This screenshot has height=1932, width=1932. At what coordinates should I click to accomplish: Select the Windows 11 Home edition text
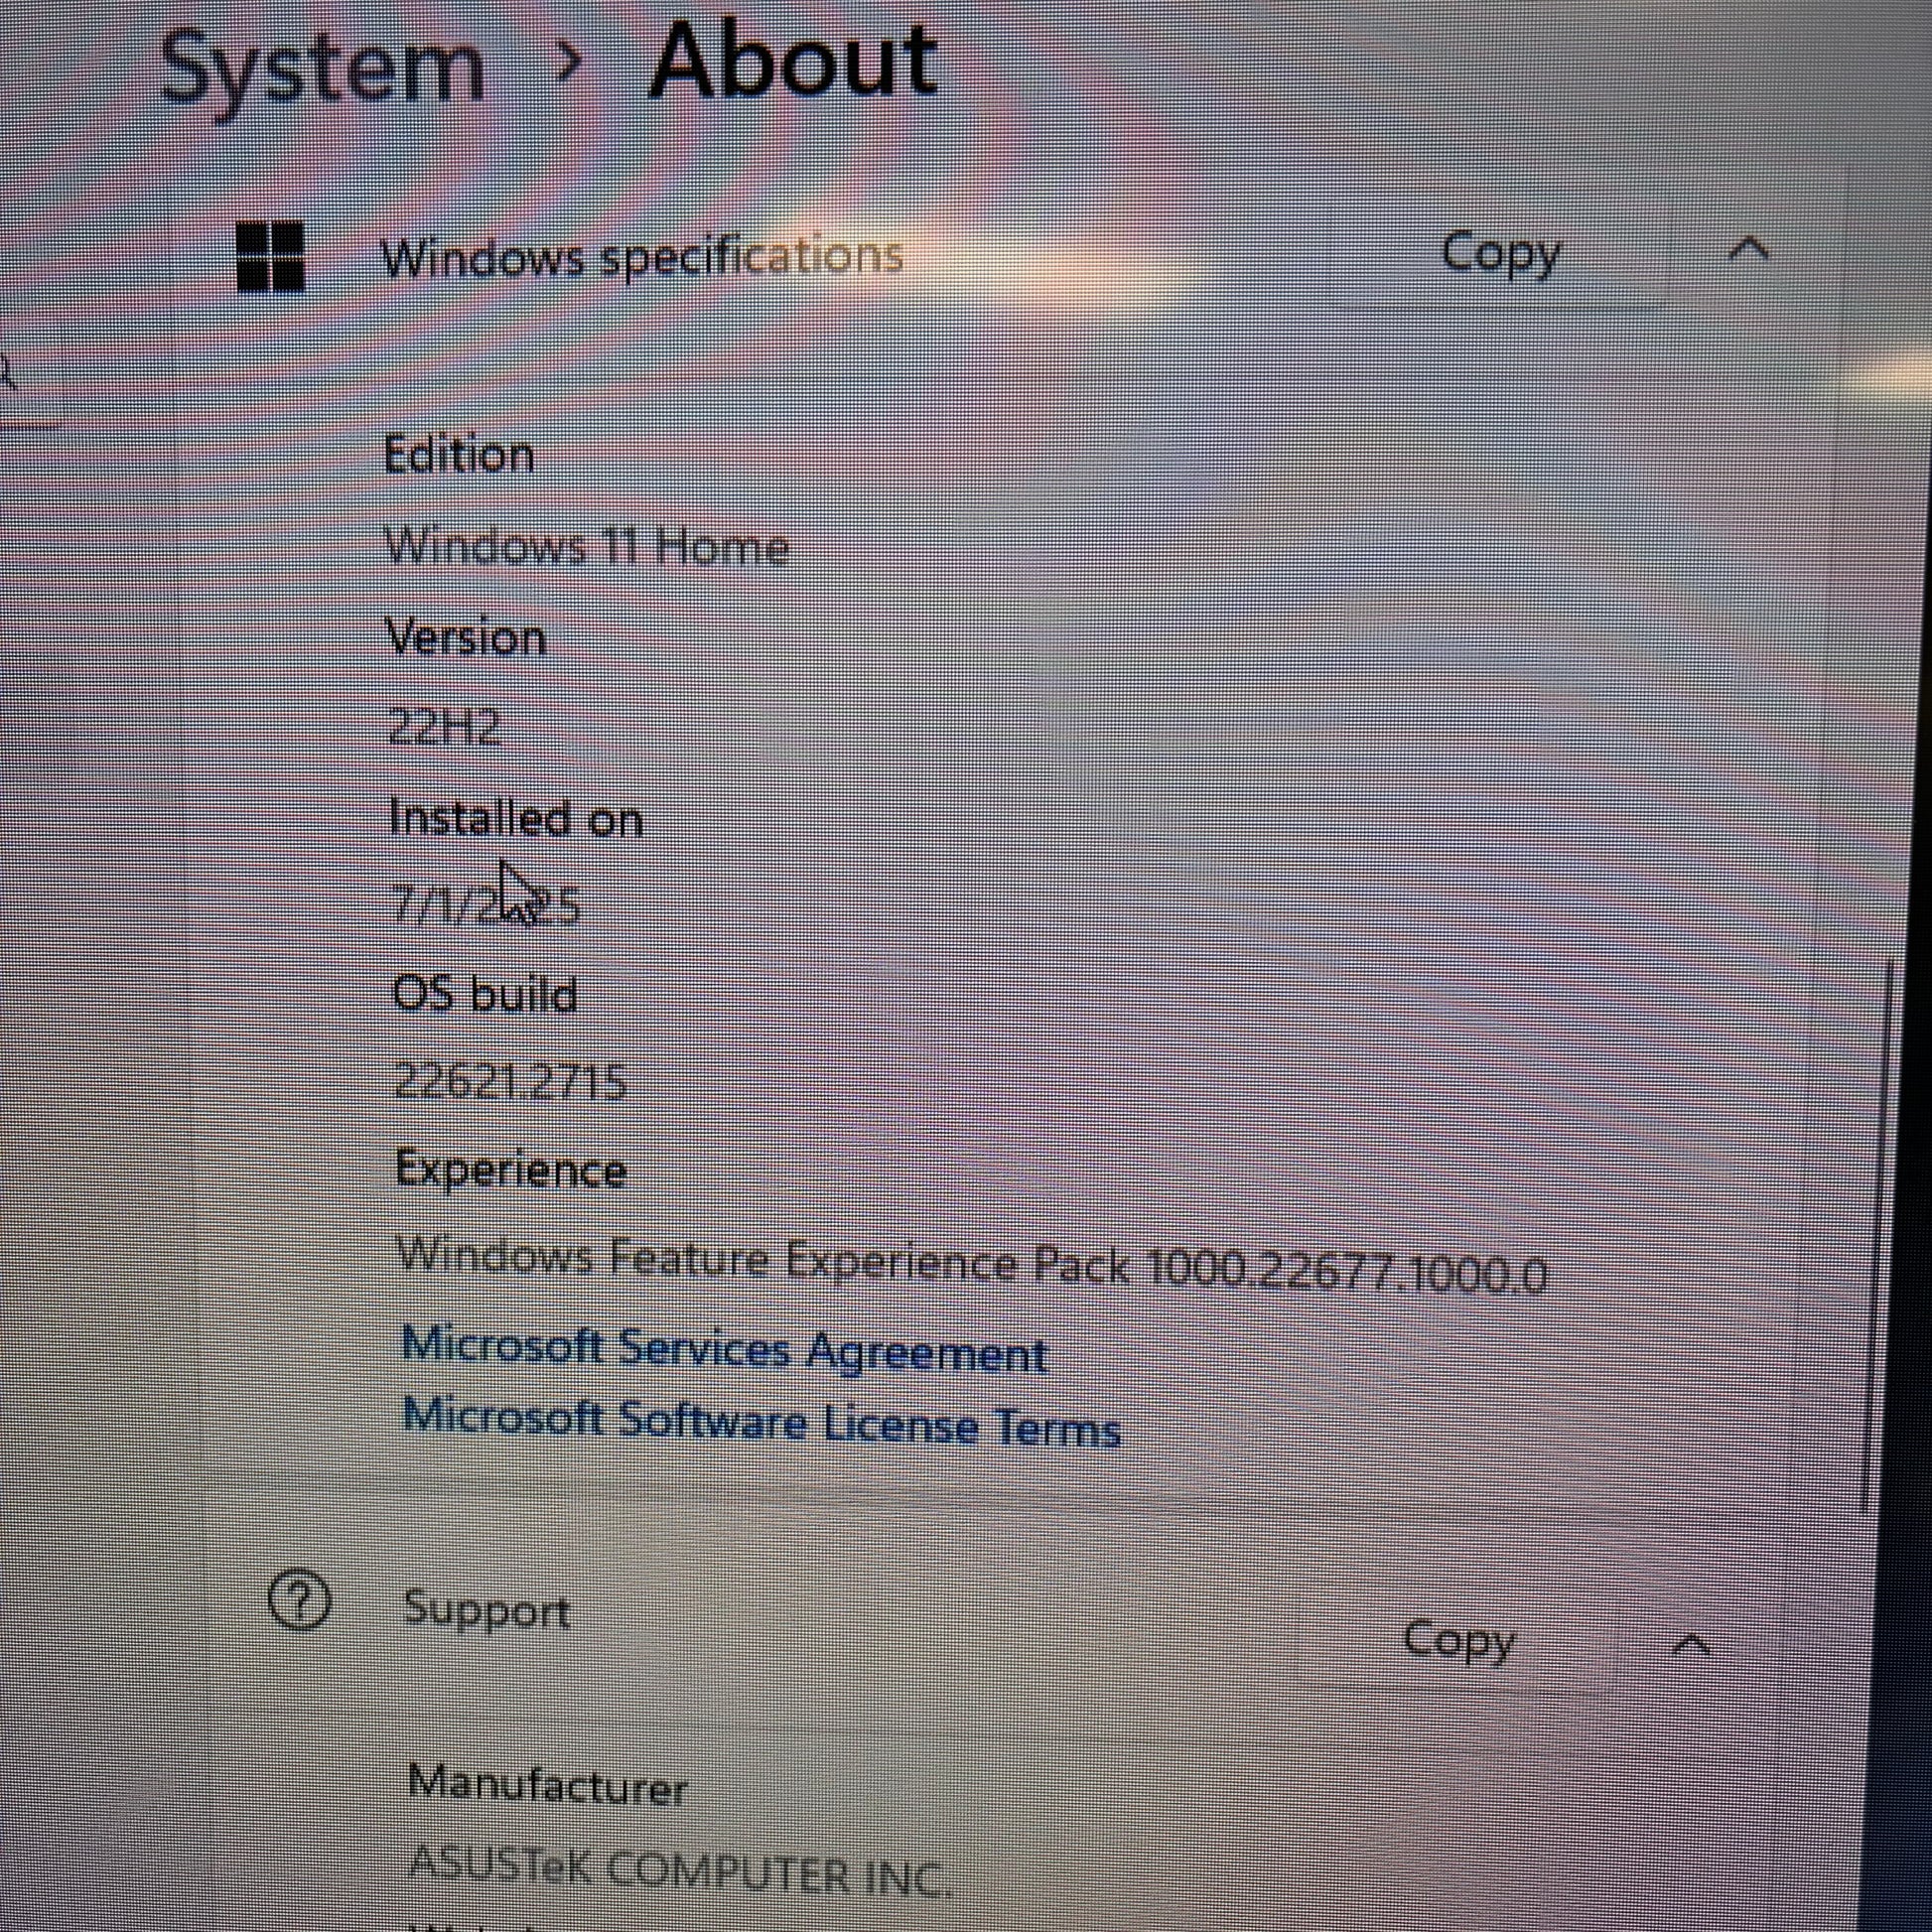tap(587, 546)
